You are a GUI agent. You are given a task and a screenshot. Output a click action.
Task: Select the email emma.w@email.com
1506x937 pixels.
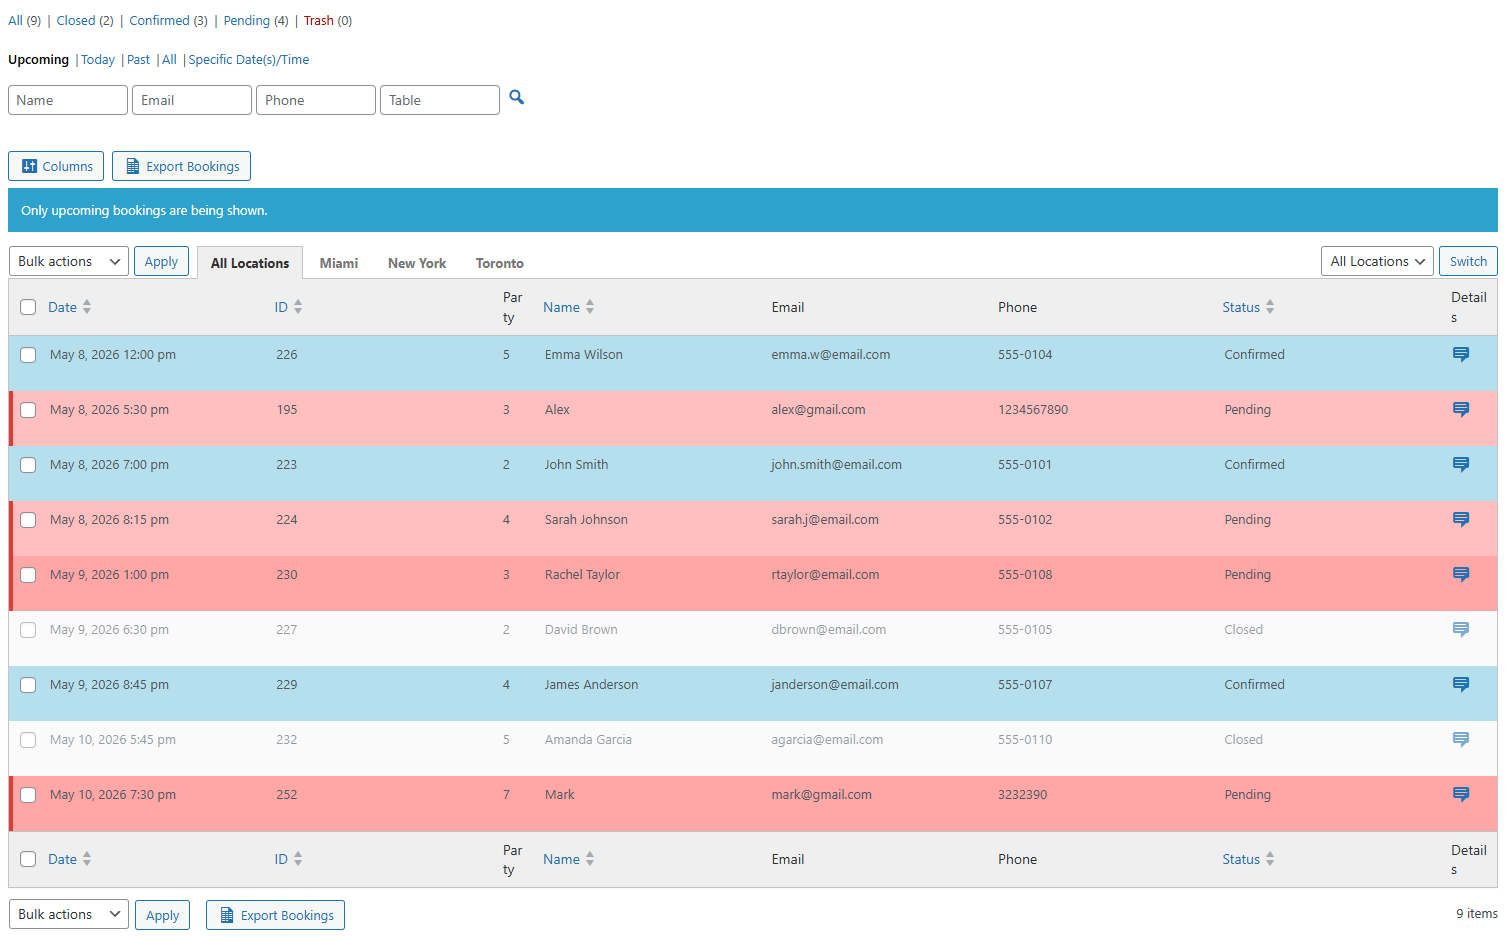pos(831,355)
